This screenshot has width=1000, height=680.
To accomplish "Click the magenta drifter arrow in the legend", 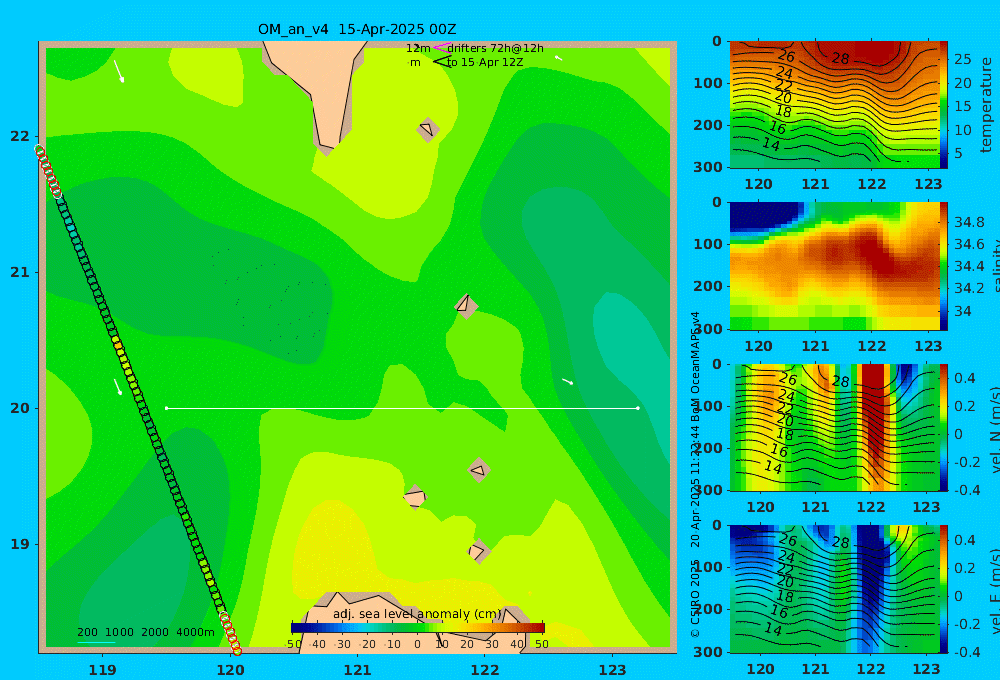I will 442,48.
